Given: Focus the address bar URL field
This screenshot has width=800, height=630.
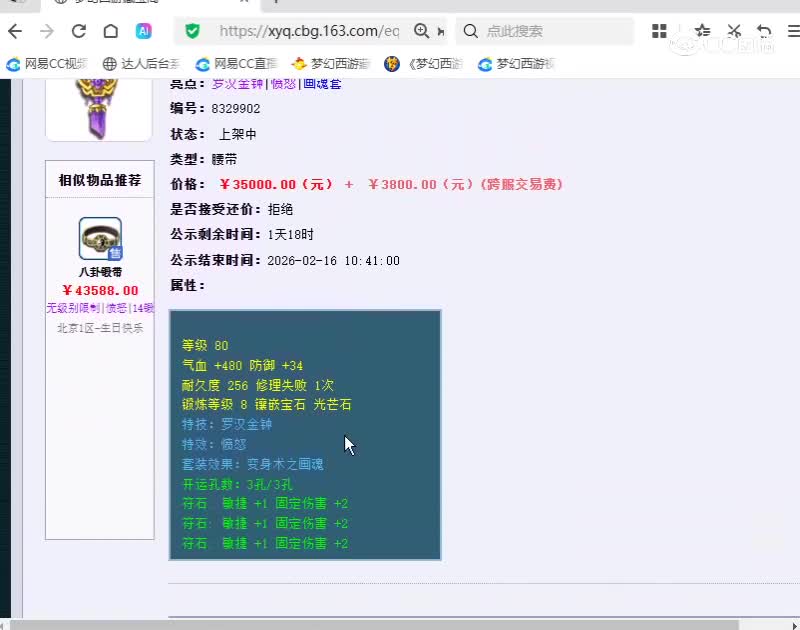Looking at the screenshot, I should (309, 32).
